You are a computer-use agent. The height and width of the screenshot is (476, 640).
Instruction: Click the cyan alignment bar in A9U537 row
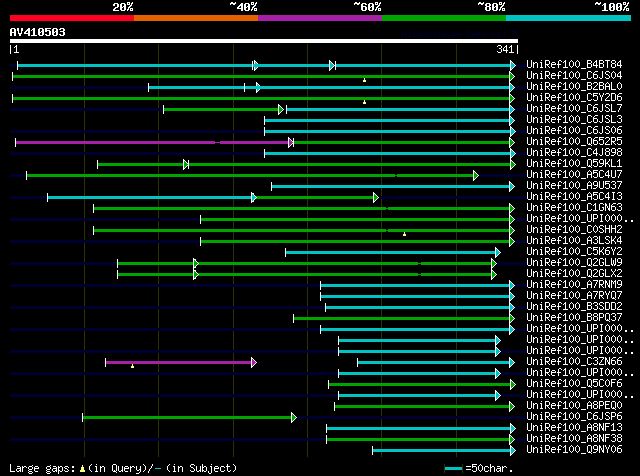point(393,187)
